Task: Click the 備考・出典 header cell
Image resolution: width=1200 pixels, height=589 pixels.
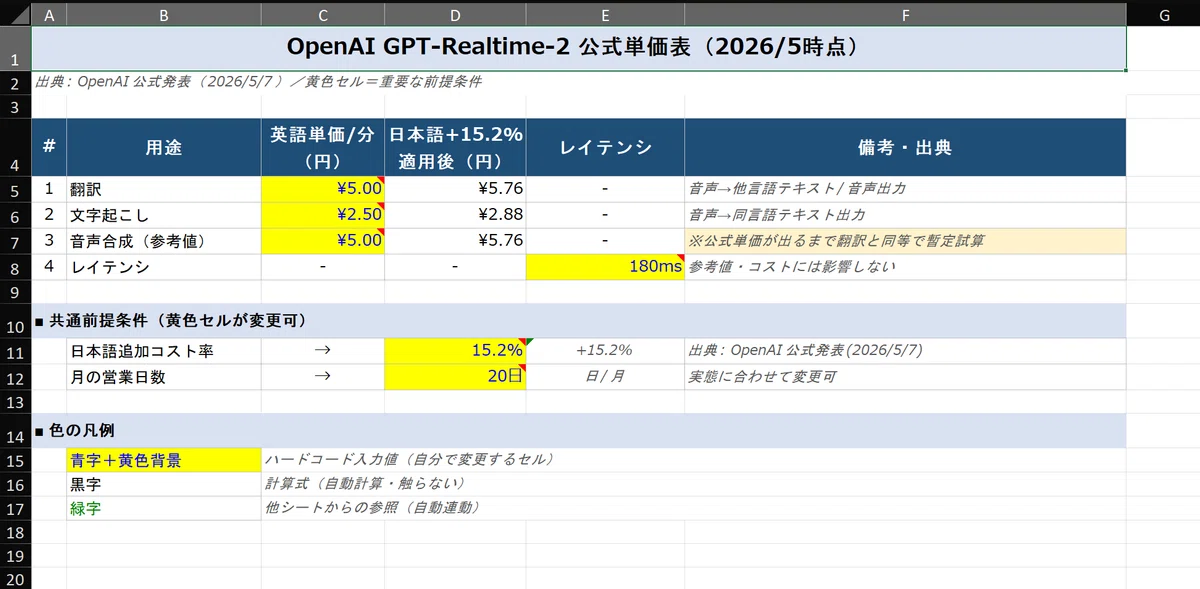Action: click(x=905, y=148)
